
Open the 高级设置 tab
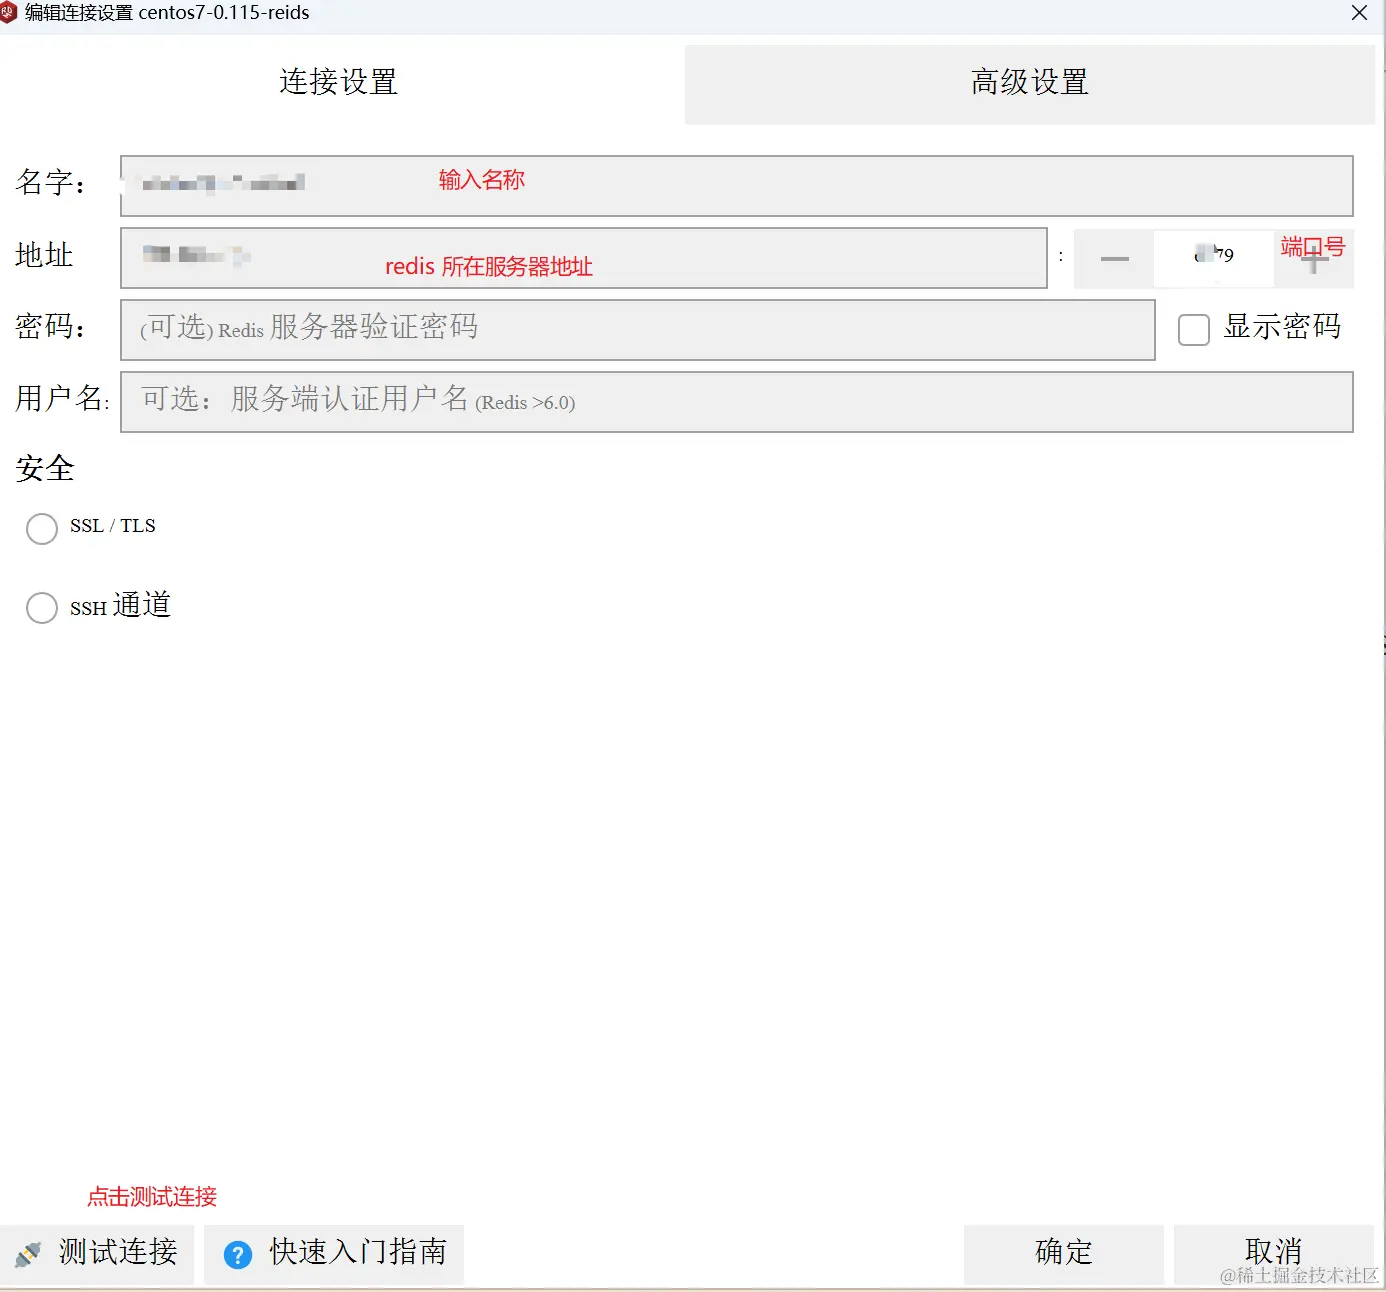click(1030, 84)
